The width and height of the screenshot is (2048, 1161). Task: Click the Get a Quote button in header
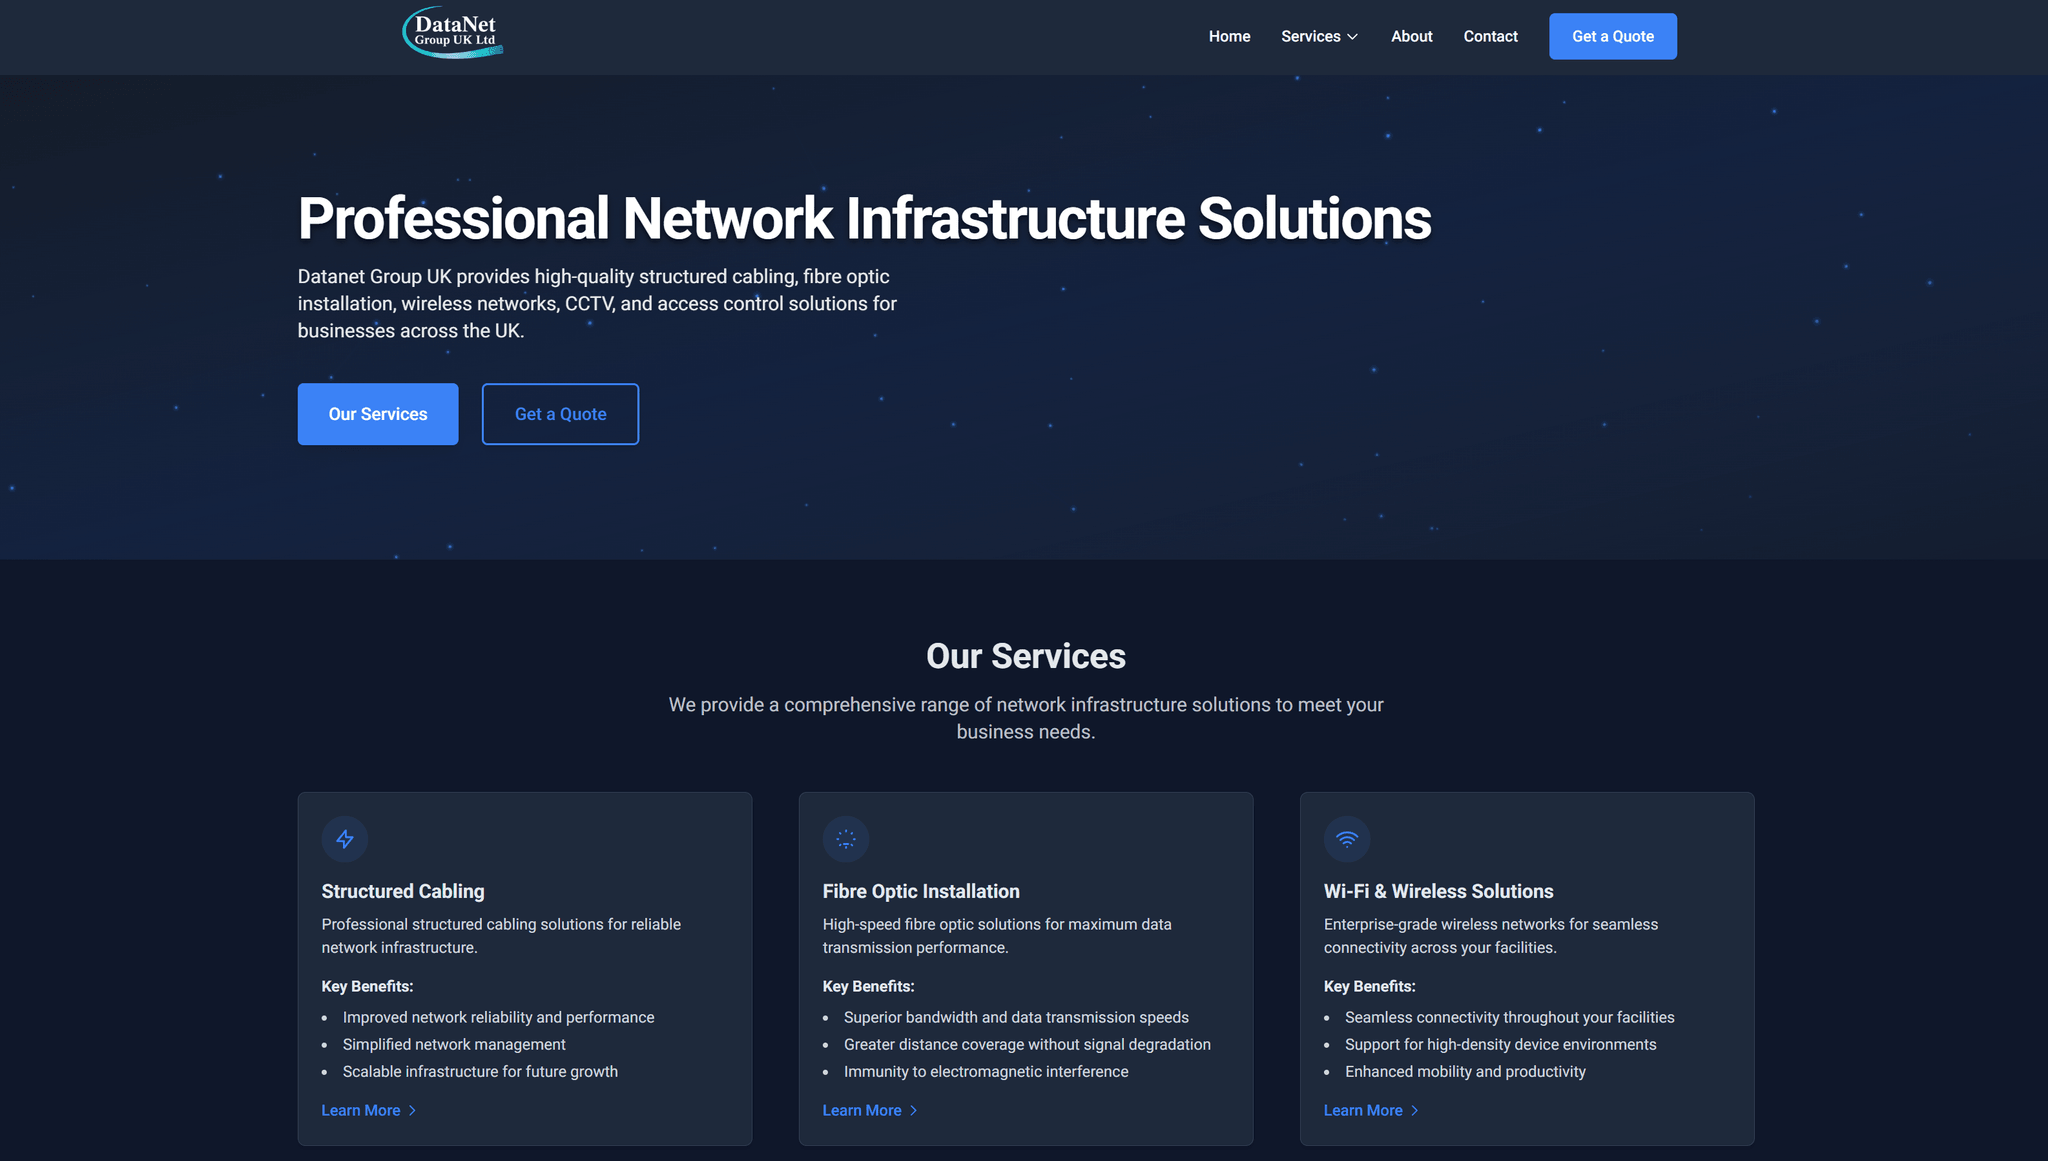click(1612, 36)
